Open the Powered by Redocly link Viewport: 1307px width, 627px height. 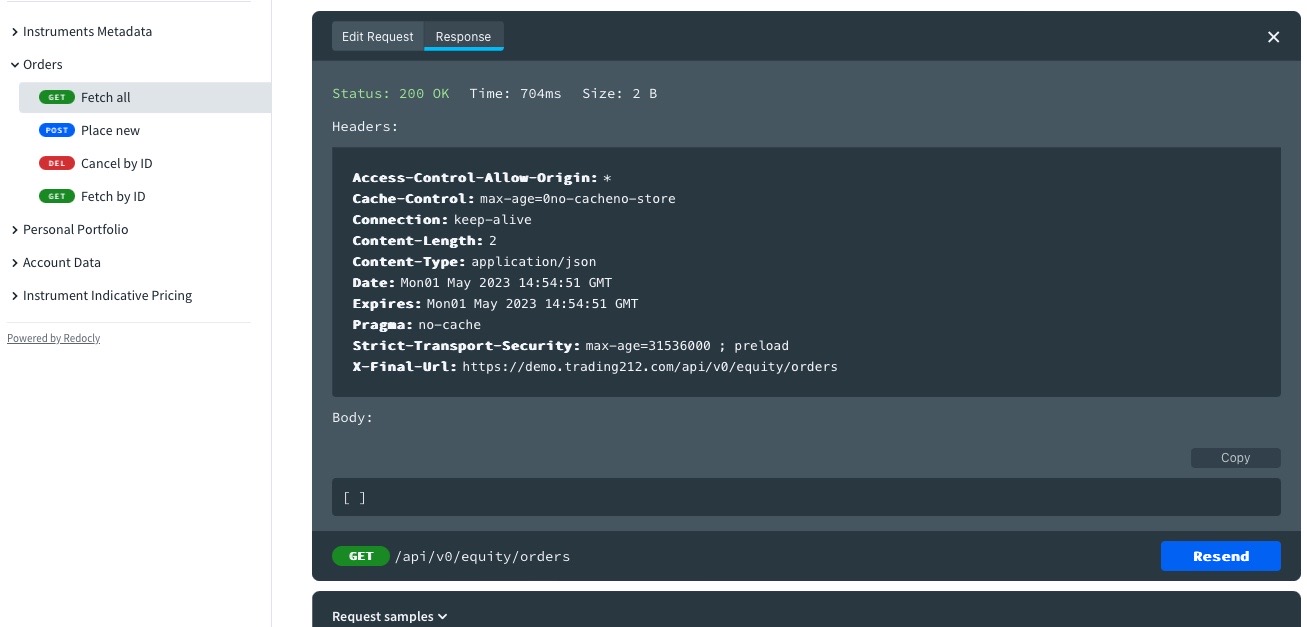tap(53, 338)
